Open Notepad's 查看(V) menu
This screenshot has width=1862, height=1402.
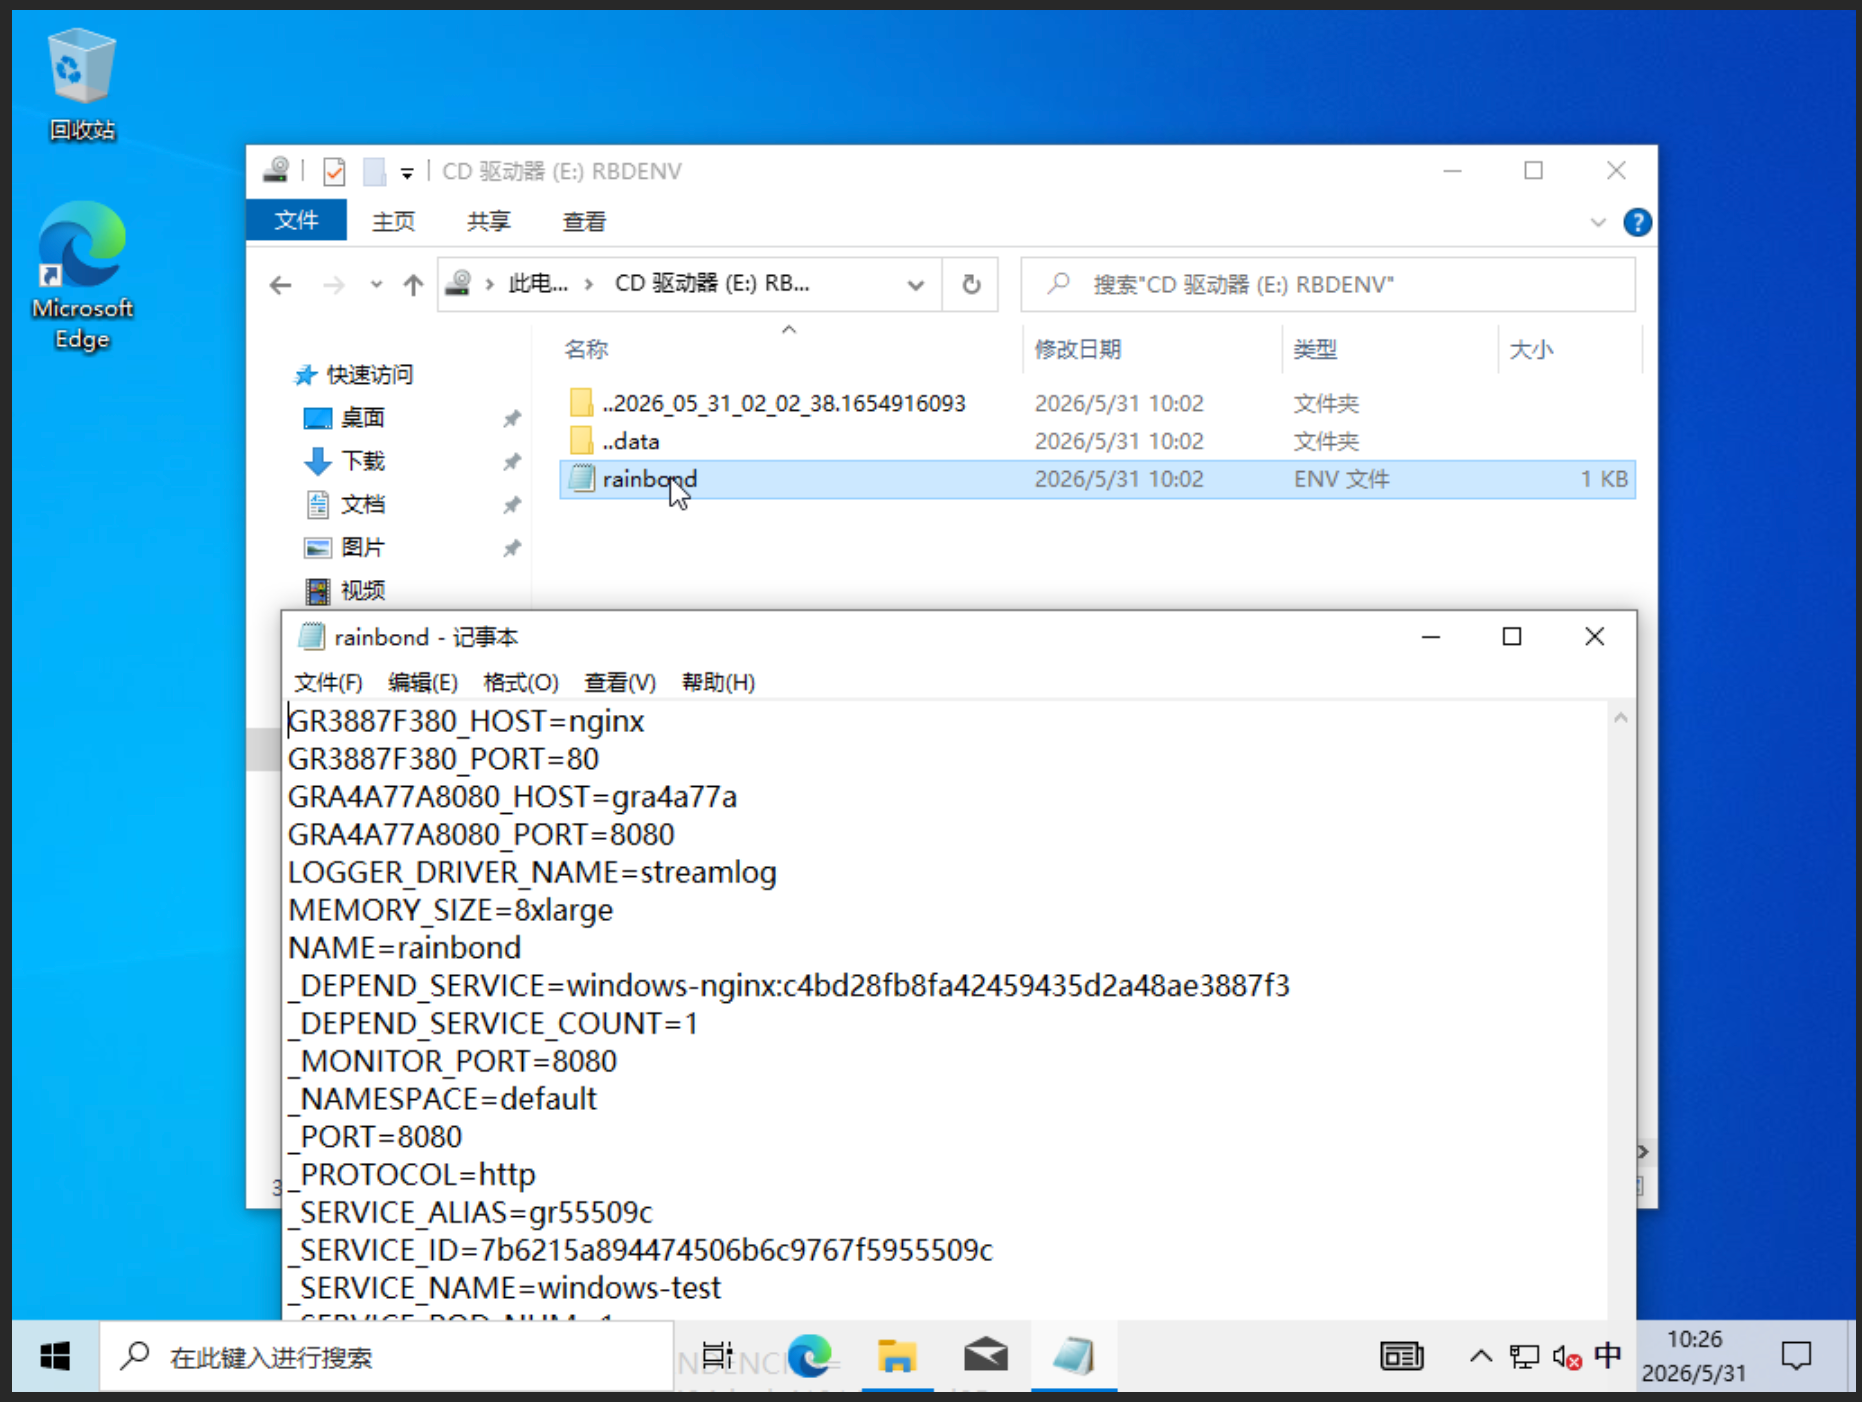[620, 682]
